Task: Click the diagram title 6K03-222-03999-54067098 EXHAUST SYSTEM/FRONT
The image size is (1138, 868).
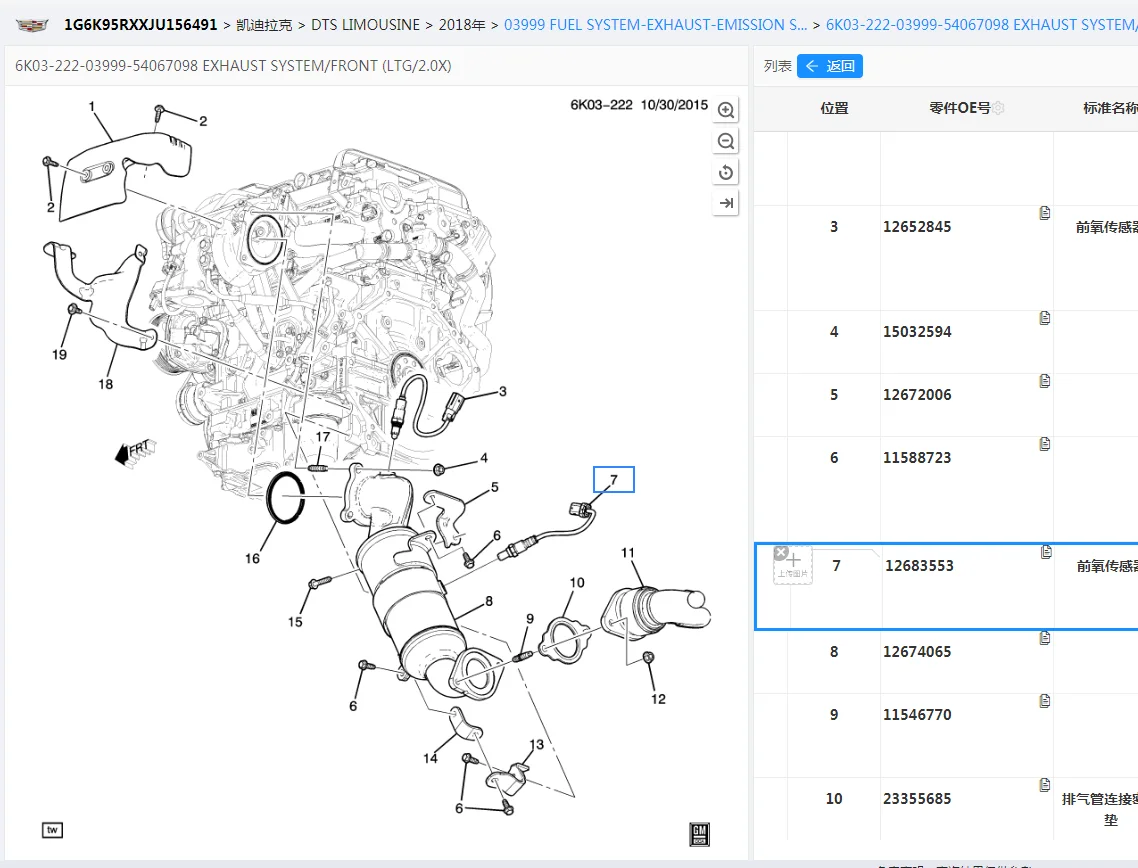Action: (233, 66)
